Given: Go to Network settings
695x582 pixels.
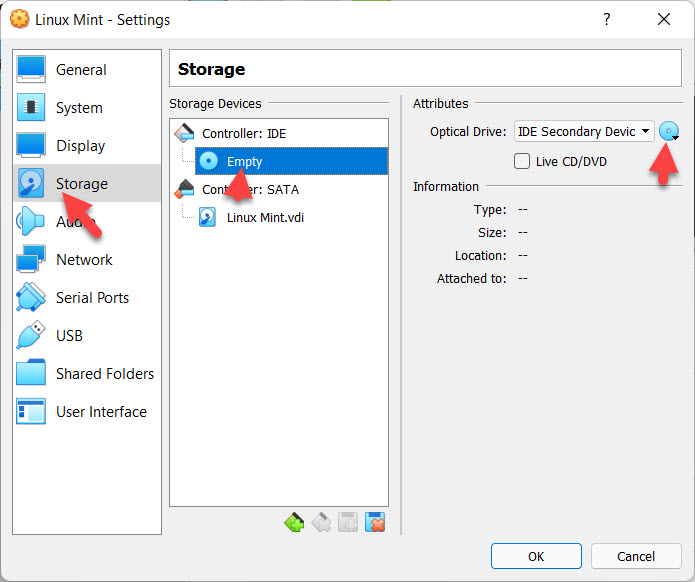Looking at the screenshot, I should [84, 260].
